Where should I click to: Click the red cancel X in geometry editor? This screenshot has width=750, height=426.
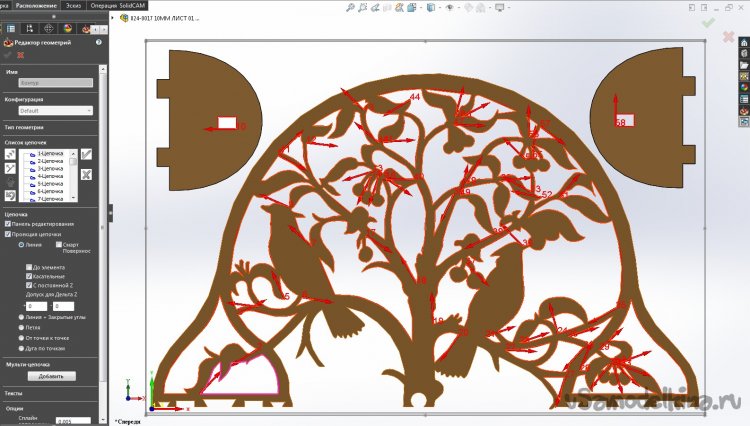click(21, 55)
